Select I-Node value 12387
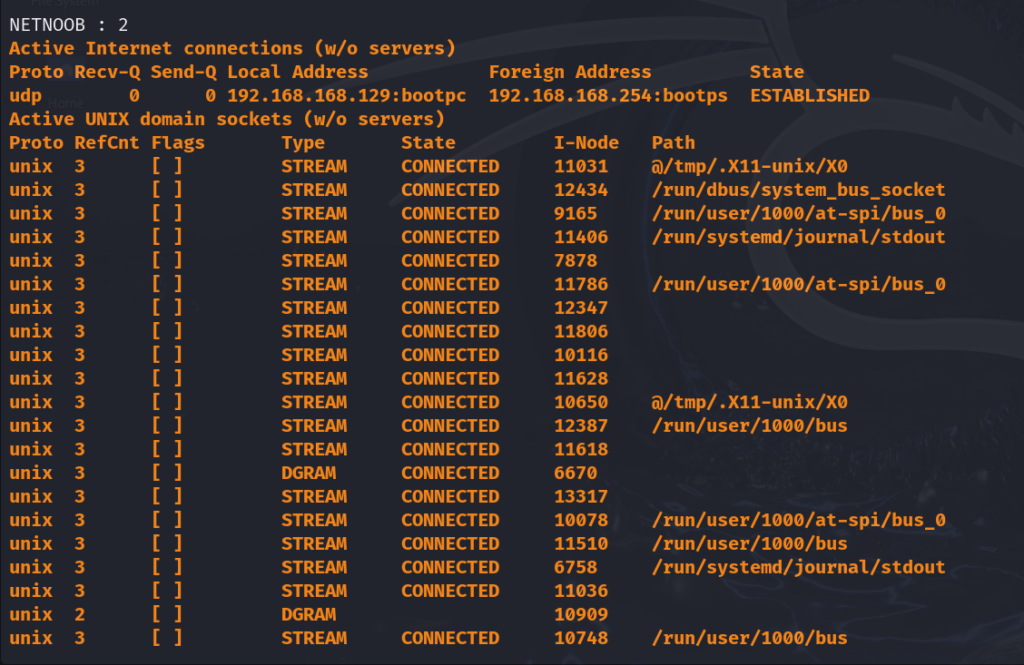Image resolution: width=1024 pixels, height=665 pixels. (x=581, y=425)
